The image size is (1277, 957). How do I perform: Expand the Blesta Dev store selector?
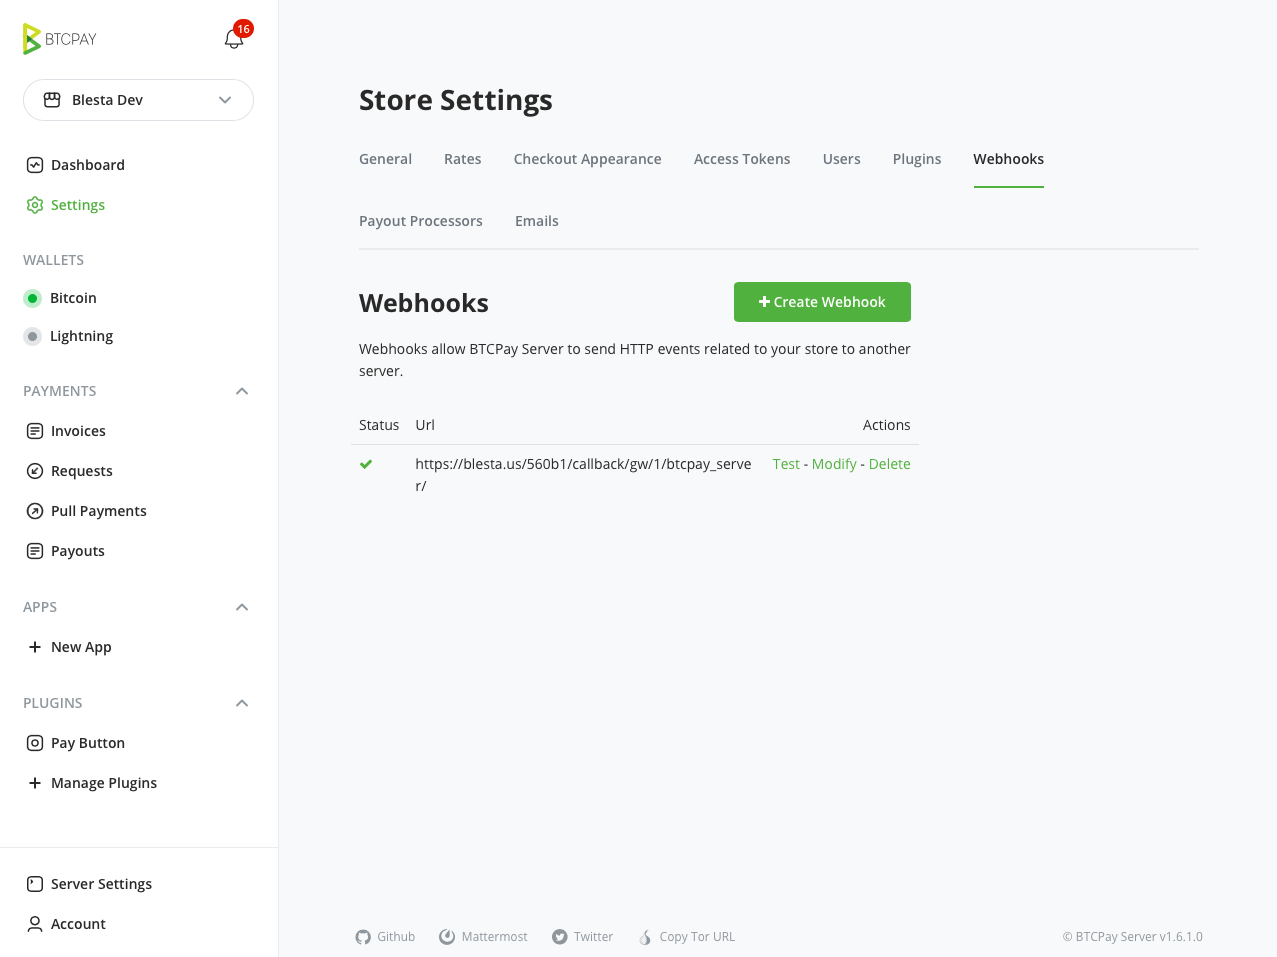(138, 100)
